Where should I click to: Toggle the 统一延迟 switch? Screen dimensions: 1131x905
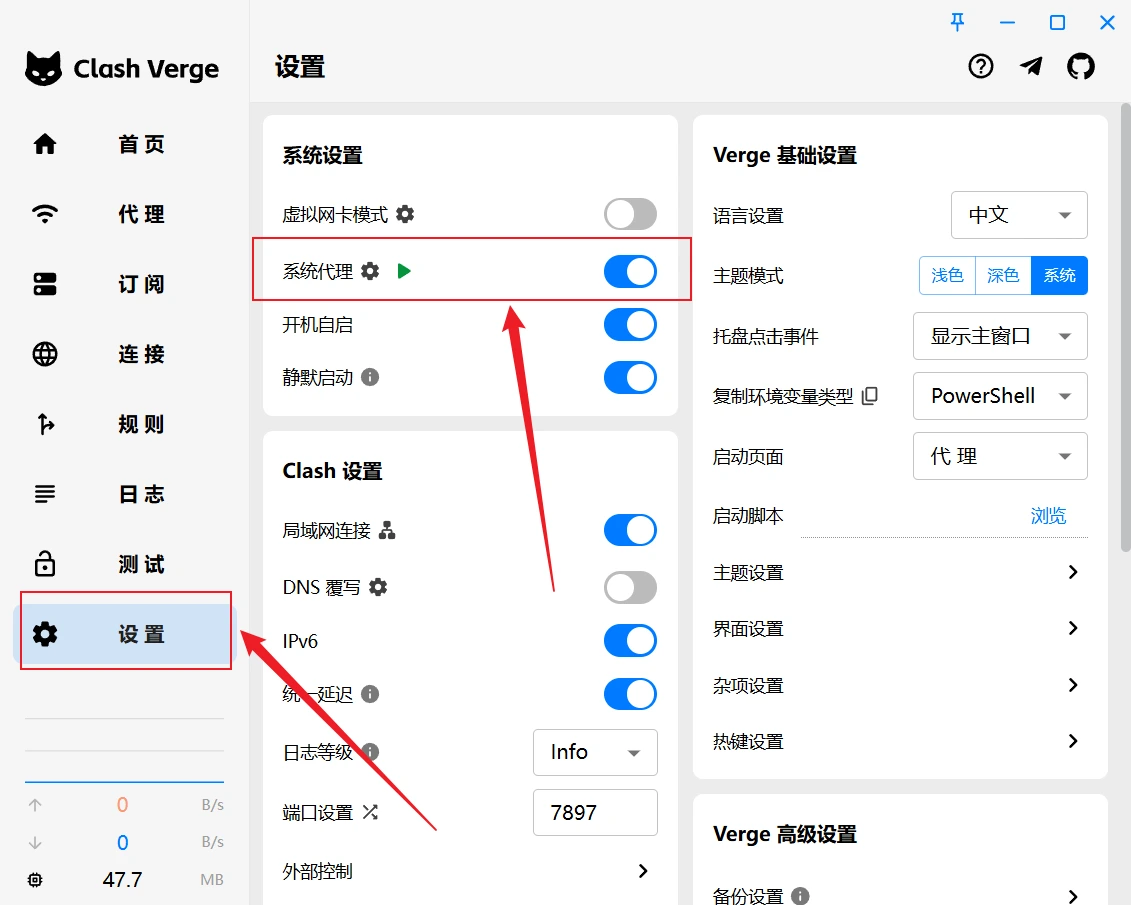630,694
